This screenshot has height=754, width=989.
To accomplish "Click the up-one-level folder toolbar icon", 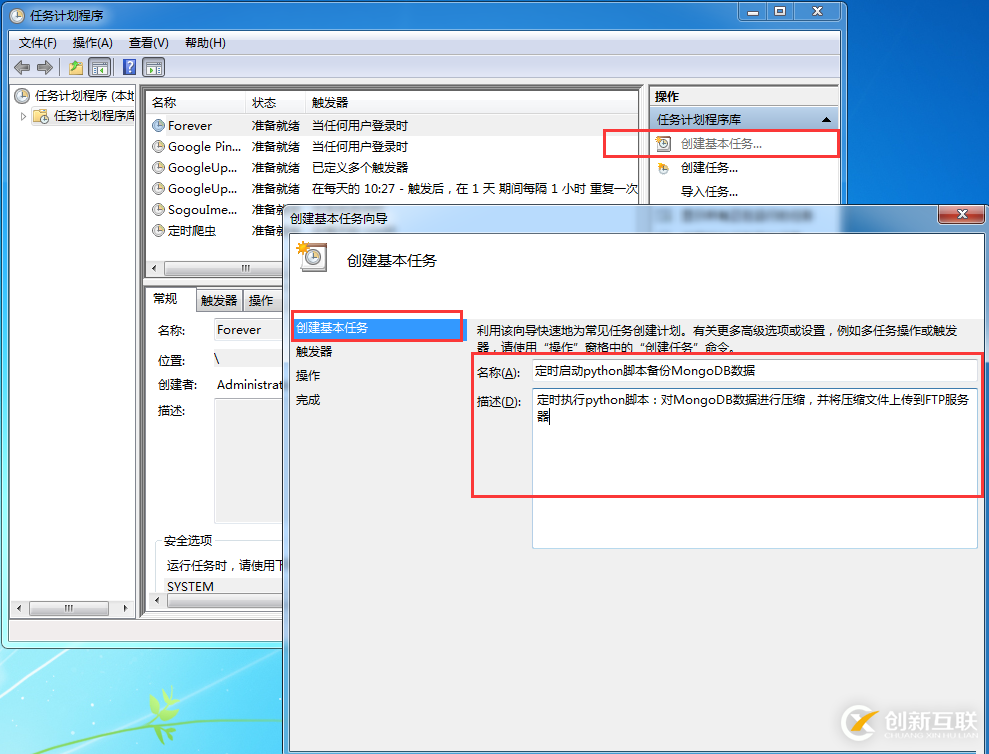I will (76, 67).
